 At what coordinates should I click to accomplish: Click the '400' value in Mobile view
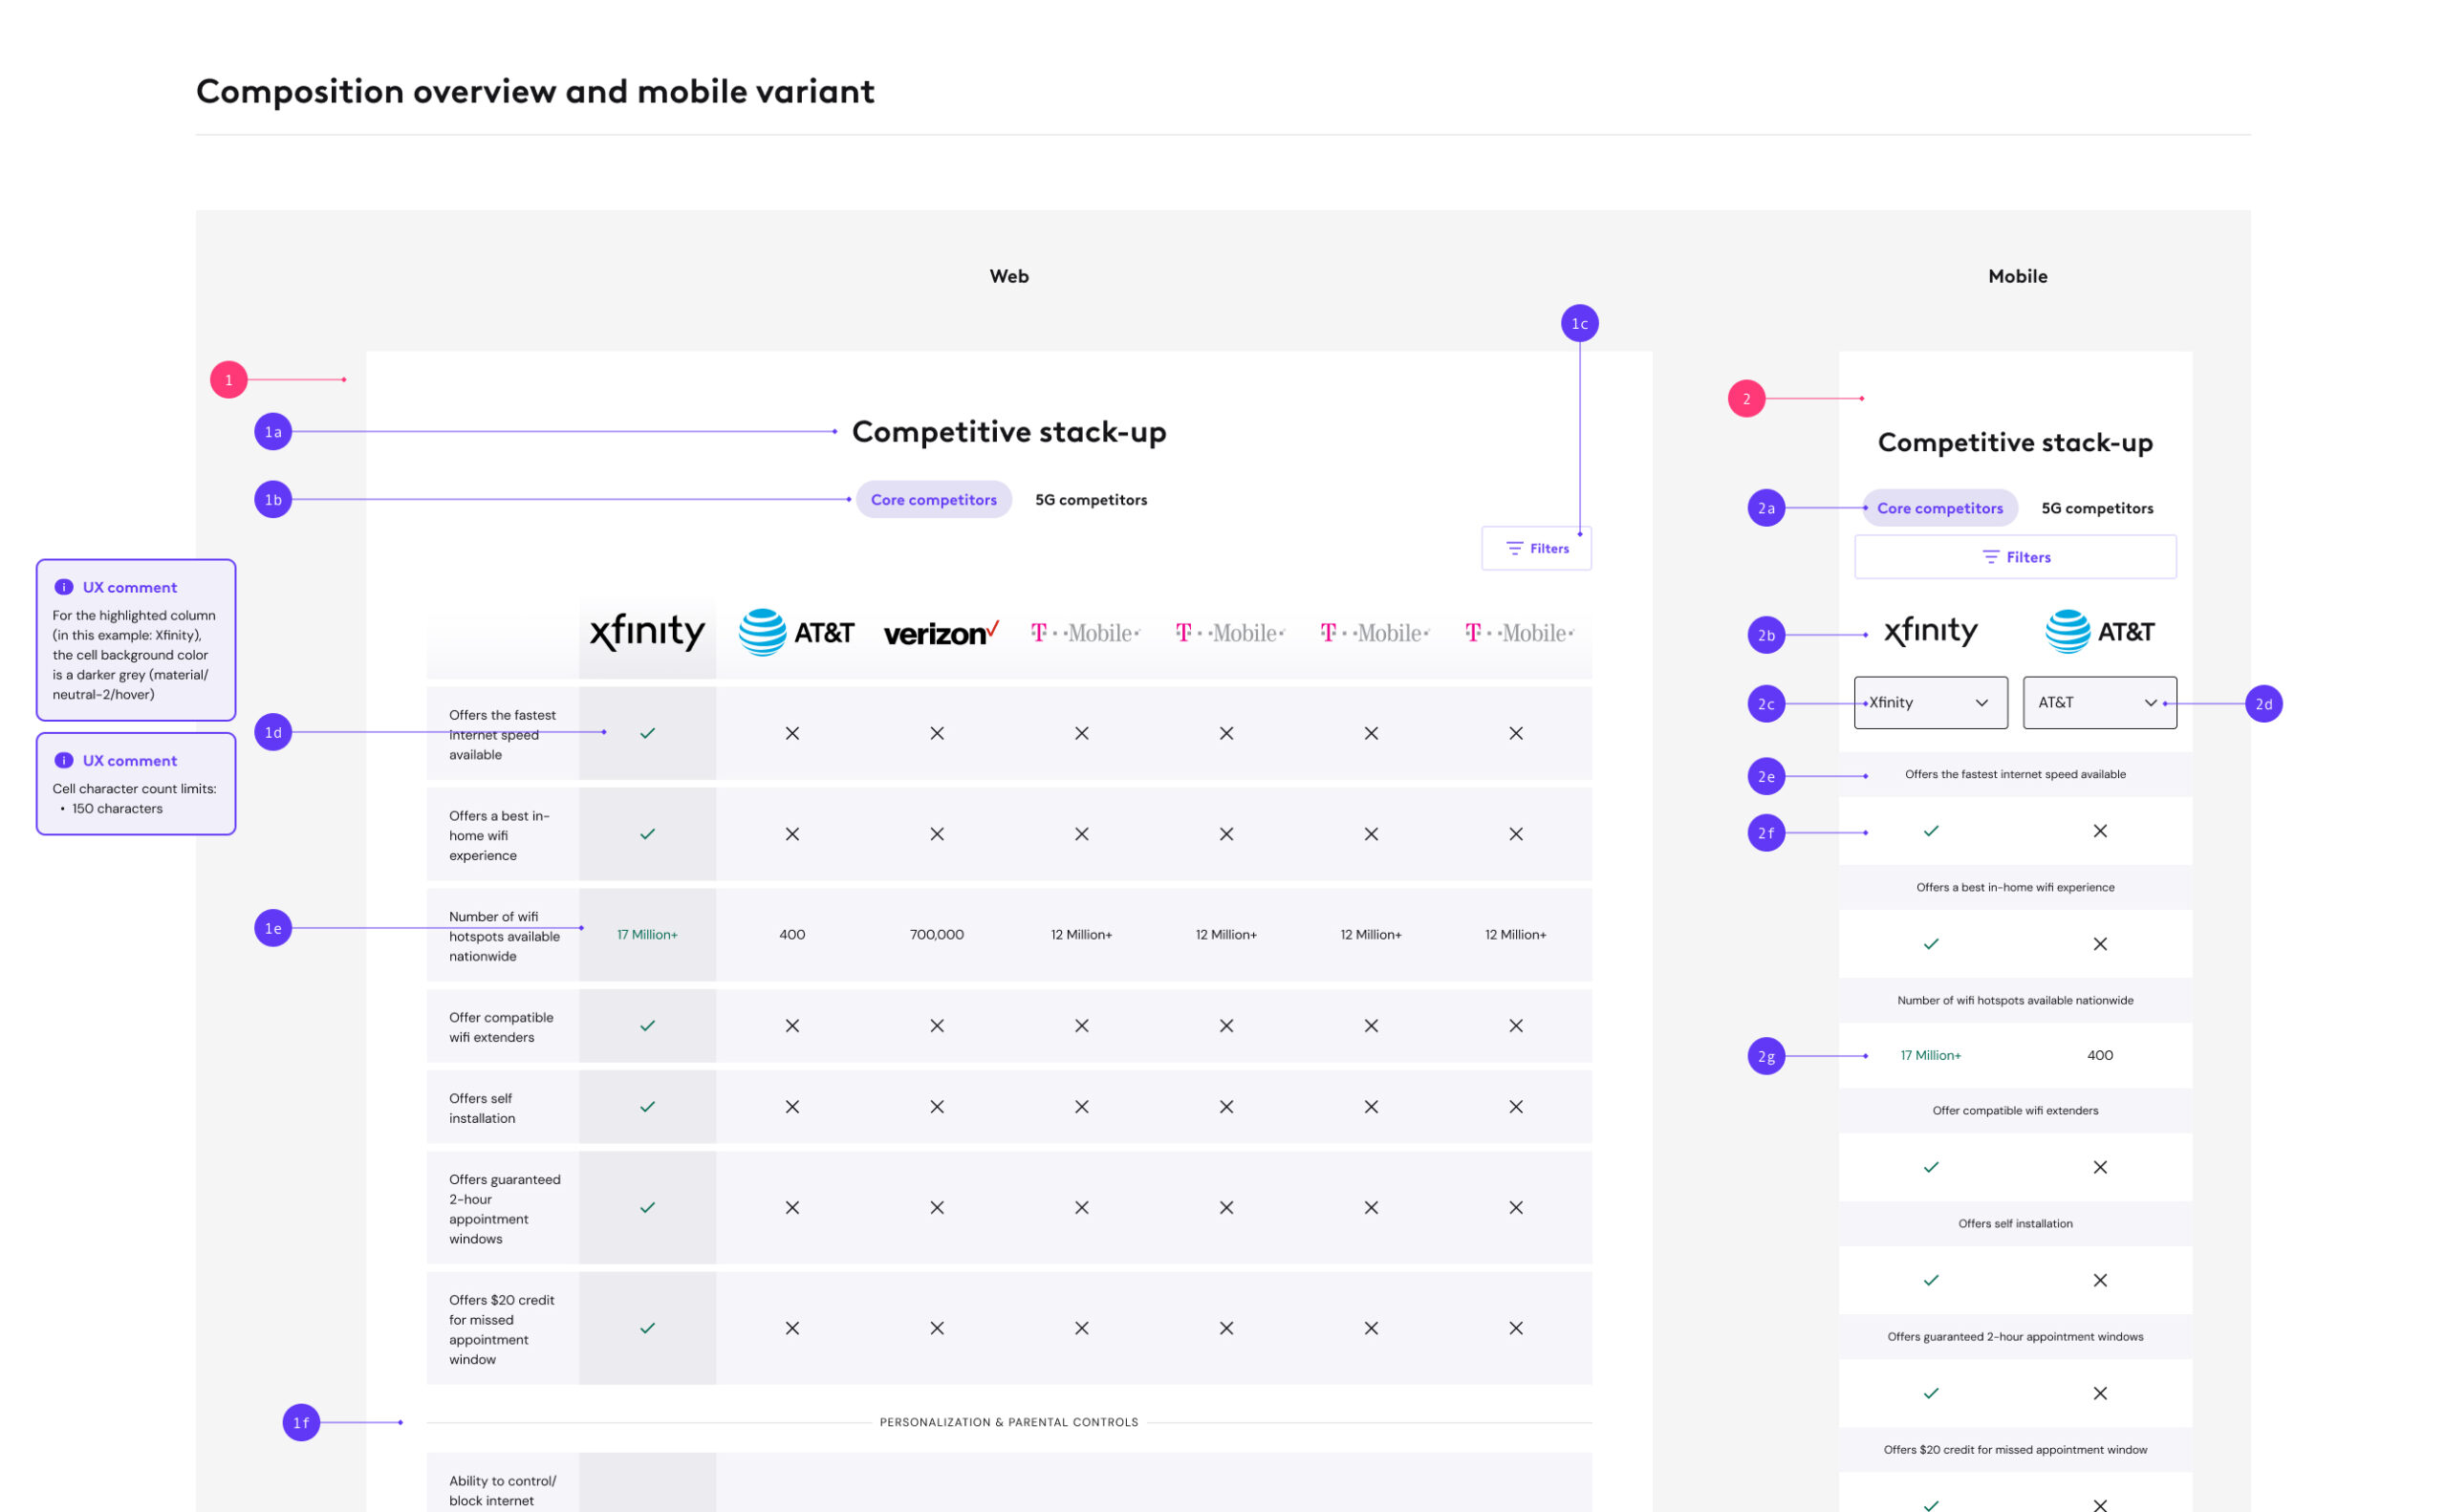[2100, 1055]
